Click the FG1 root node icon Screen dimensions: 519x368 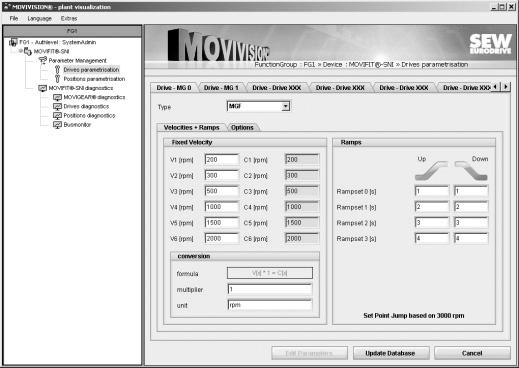pyautogui.click(x=13, y=42)
